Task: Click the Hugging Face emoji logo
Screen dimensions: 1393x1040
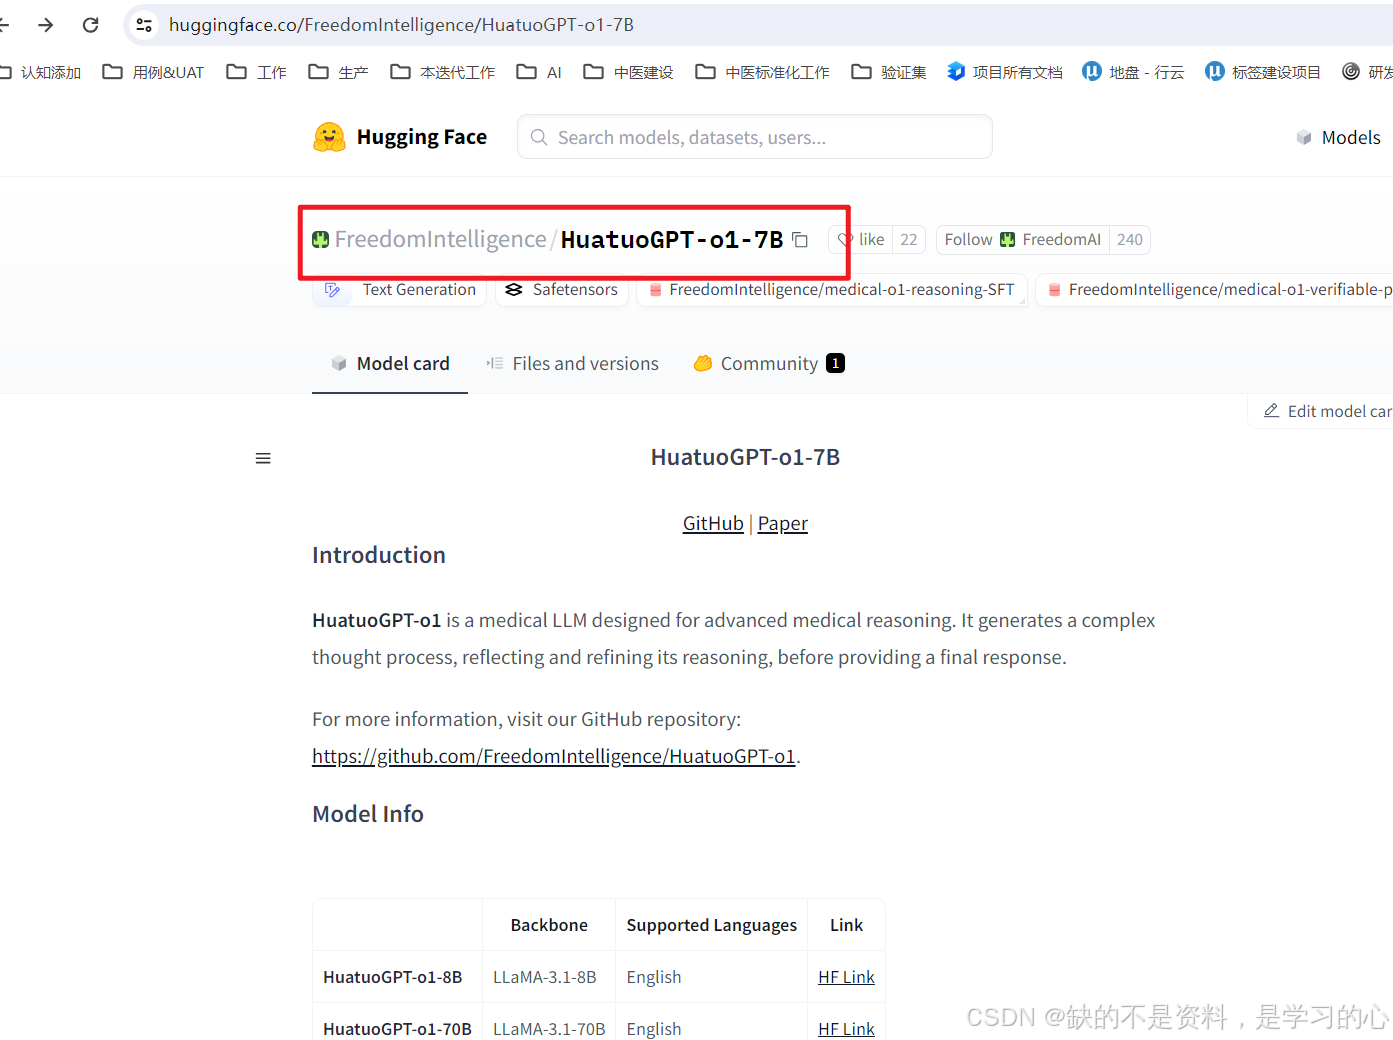Action: tap(329, 137)
